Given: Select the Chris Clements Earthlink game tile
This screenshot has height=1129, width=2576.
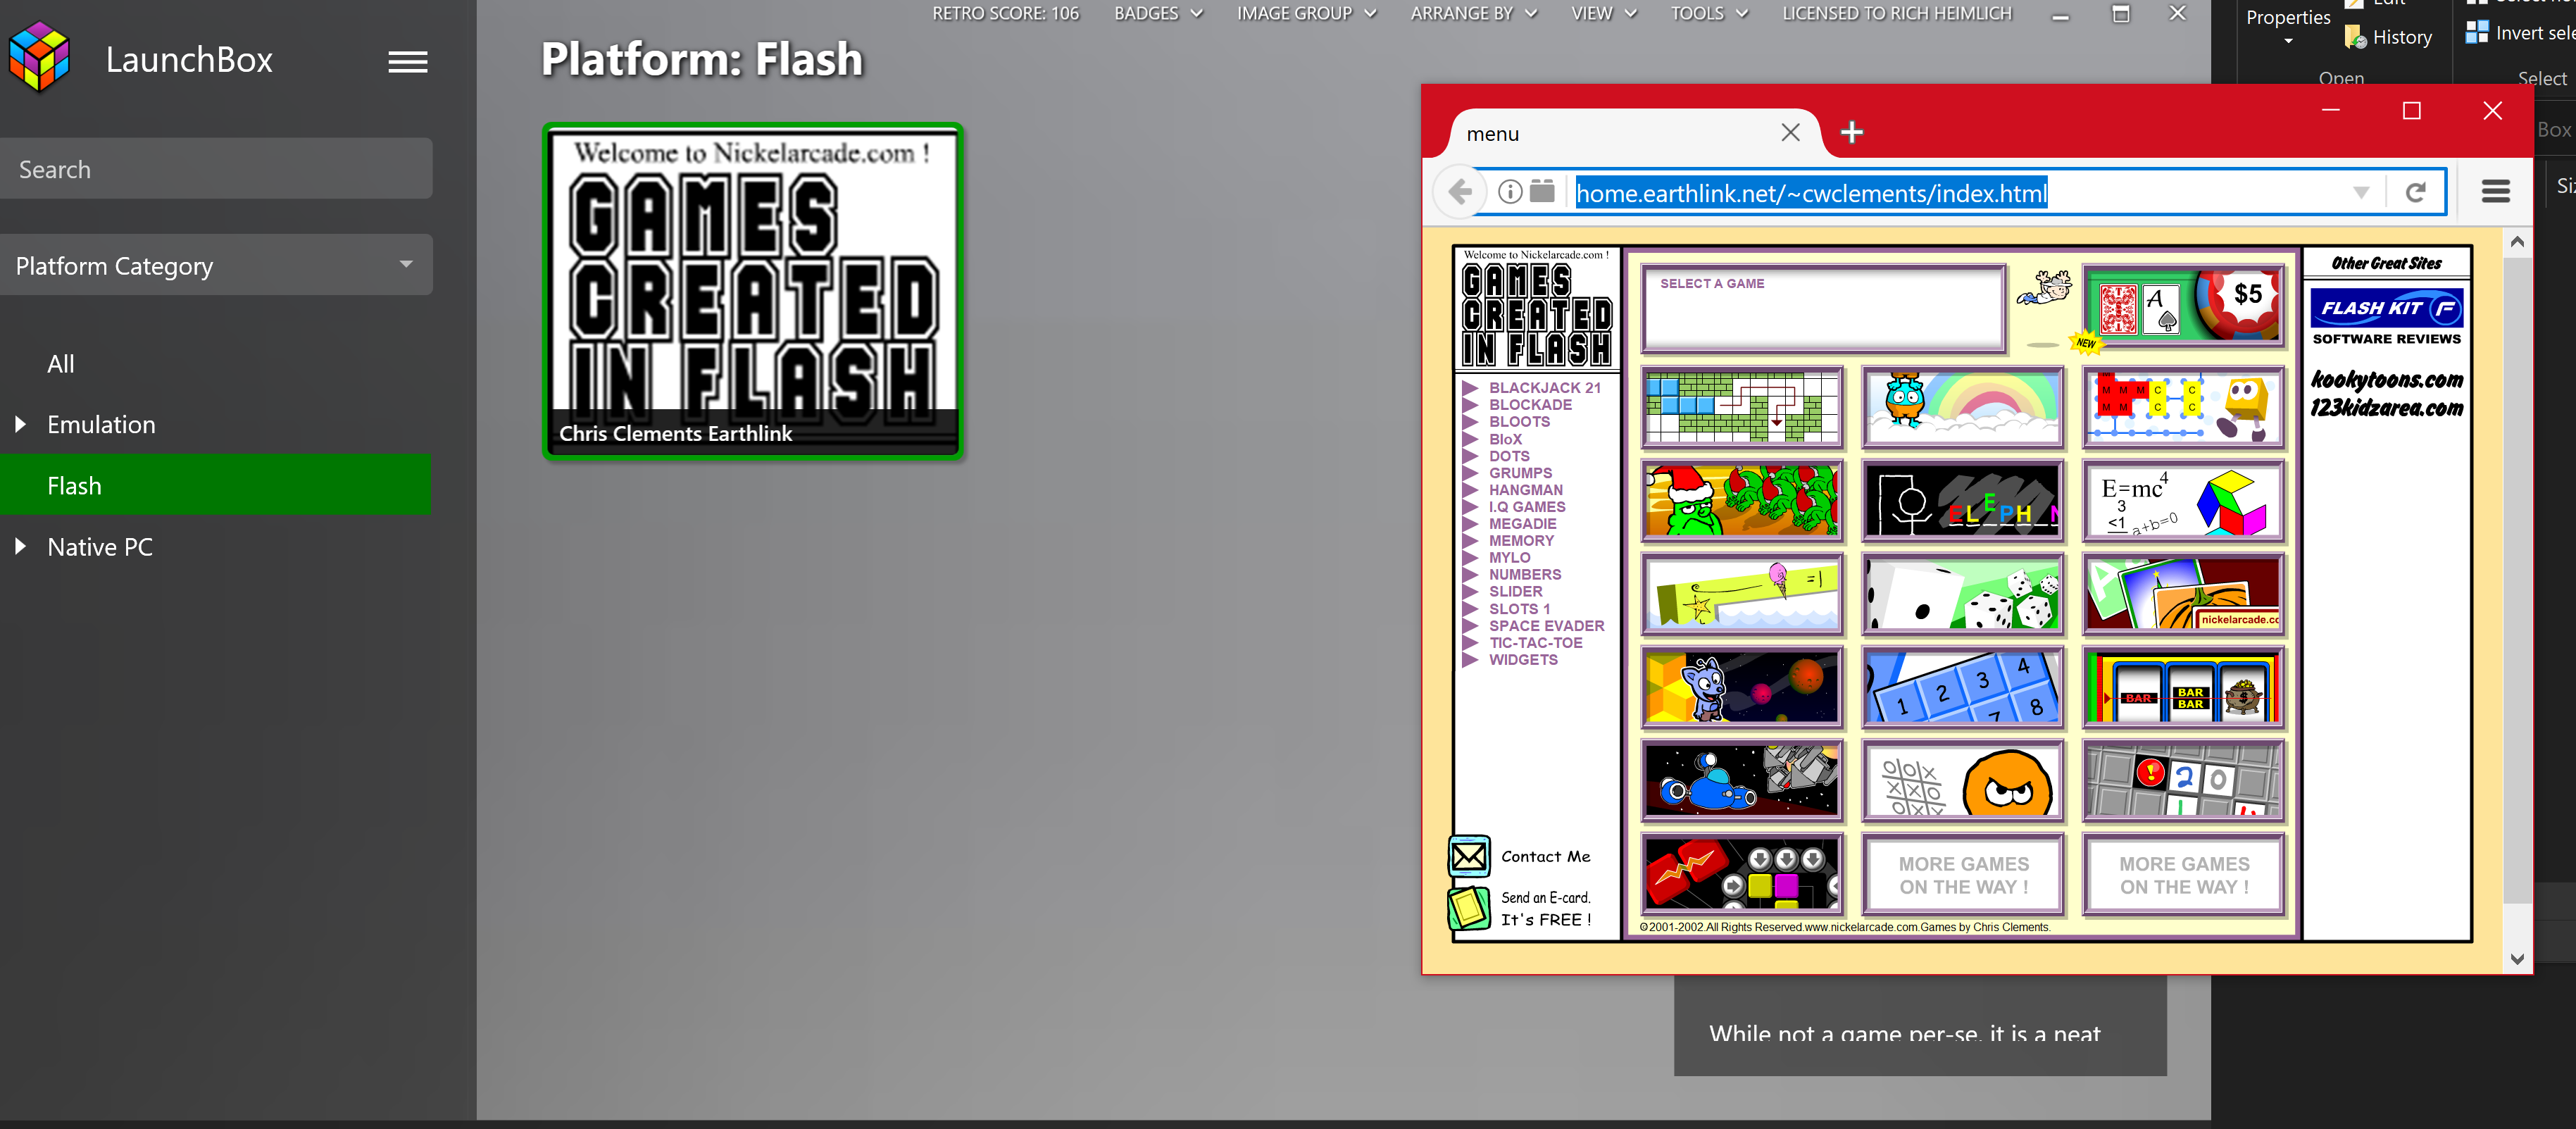Looking at the screenshot, I should click(x=753, y=290).
